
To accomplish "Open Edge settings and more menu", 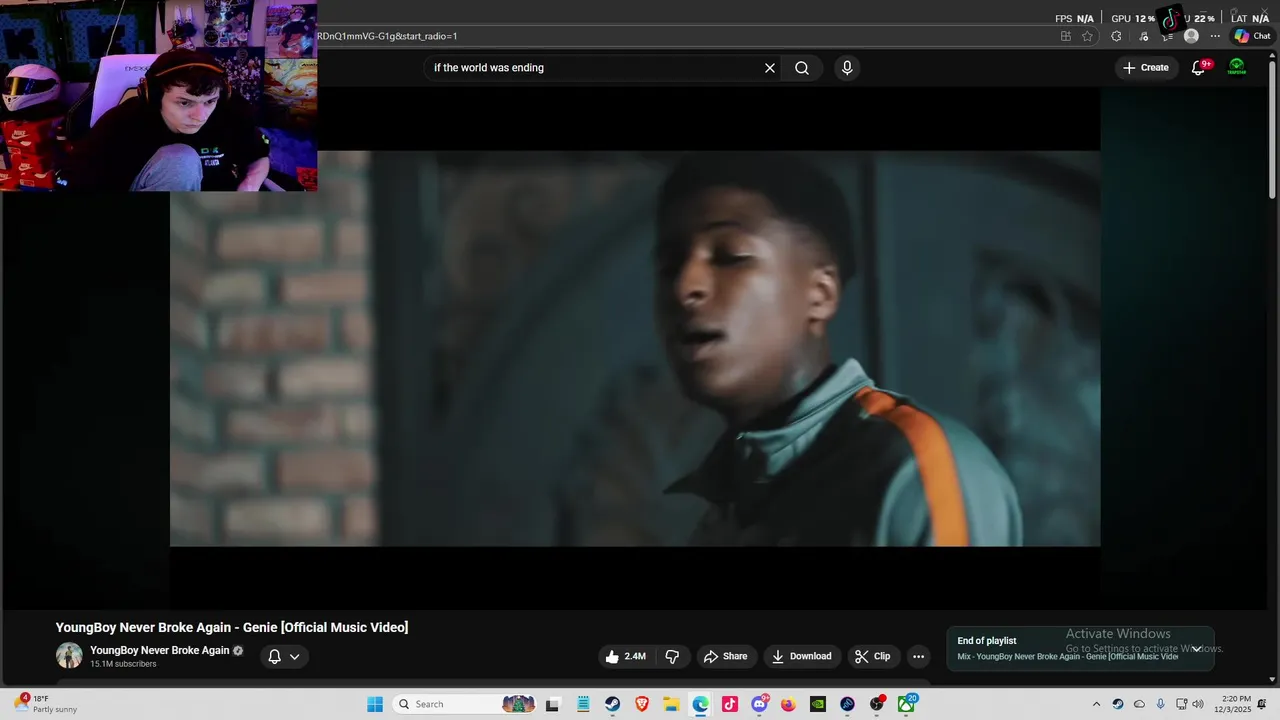I will 1215,36.
